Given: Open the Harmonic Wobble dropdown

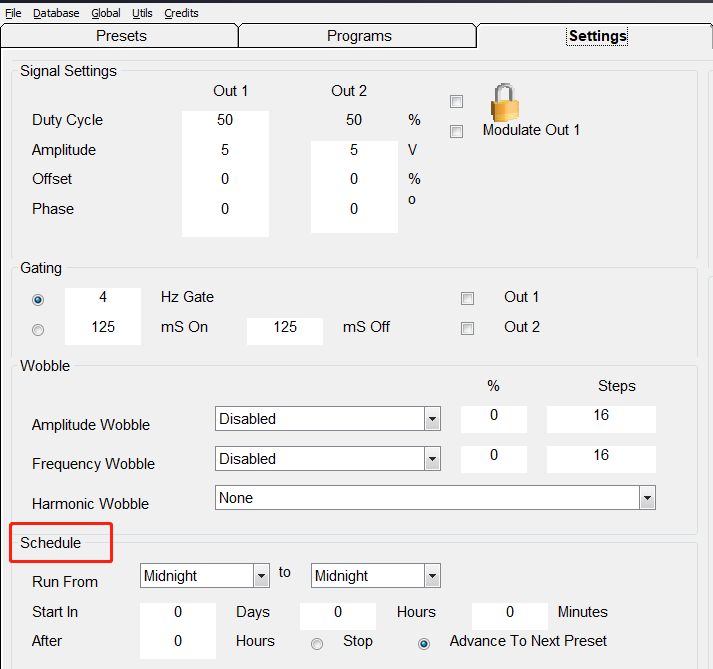Looking at the screenshot, I should coord(647,498).
